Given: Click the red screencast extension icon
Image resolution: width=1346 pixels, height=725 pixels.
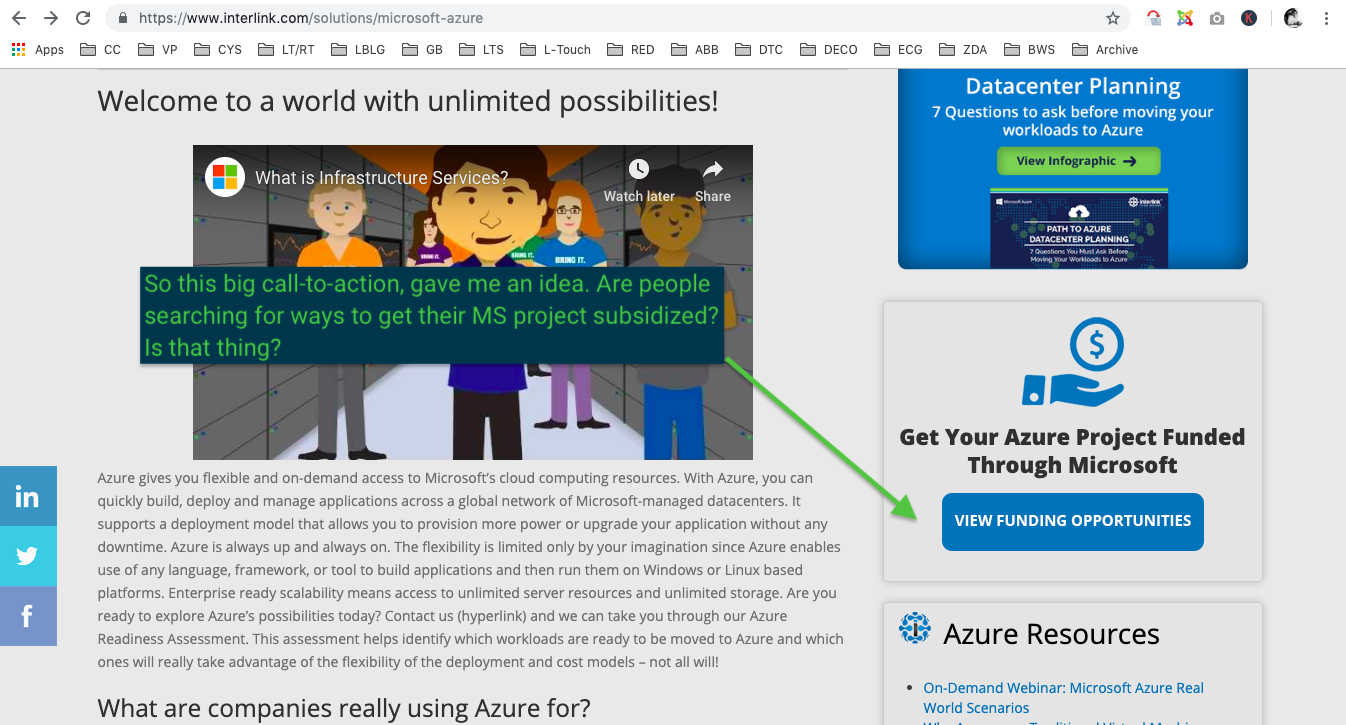Looking at the screenshot, I should pos(1154,18).
